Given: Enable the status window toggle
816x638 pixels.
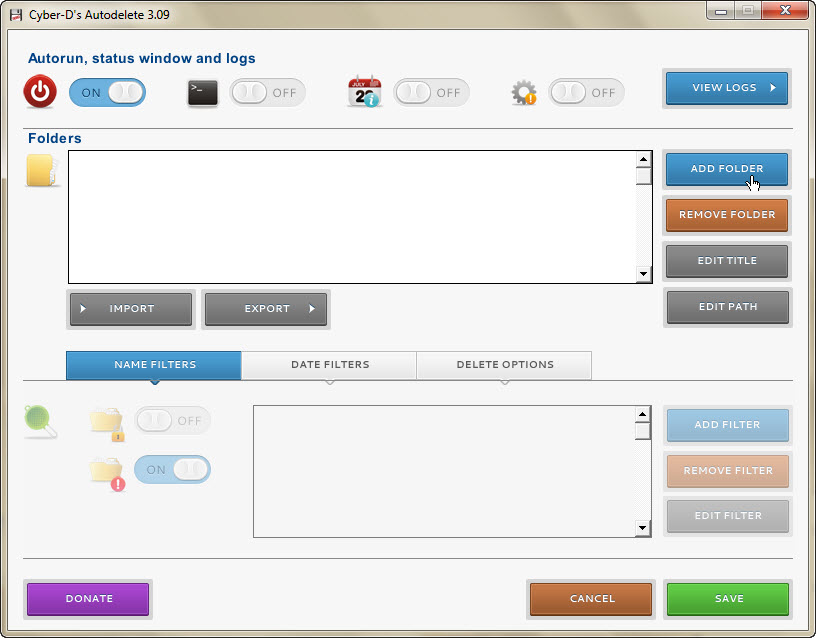Looking at the screenshot, I should click(x=267, y=93).
